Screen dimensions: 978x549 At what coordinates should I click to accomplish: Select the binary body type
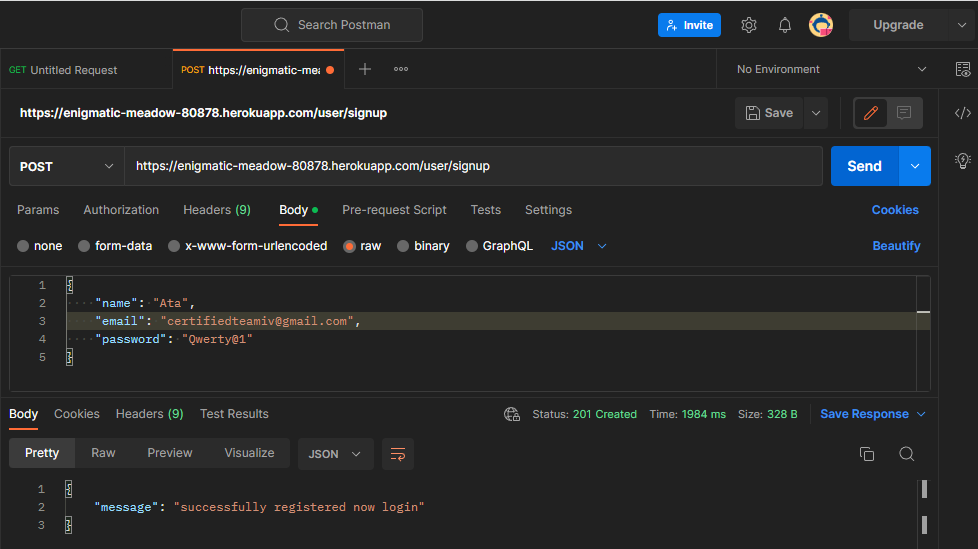tap(424, 246)
